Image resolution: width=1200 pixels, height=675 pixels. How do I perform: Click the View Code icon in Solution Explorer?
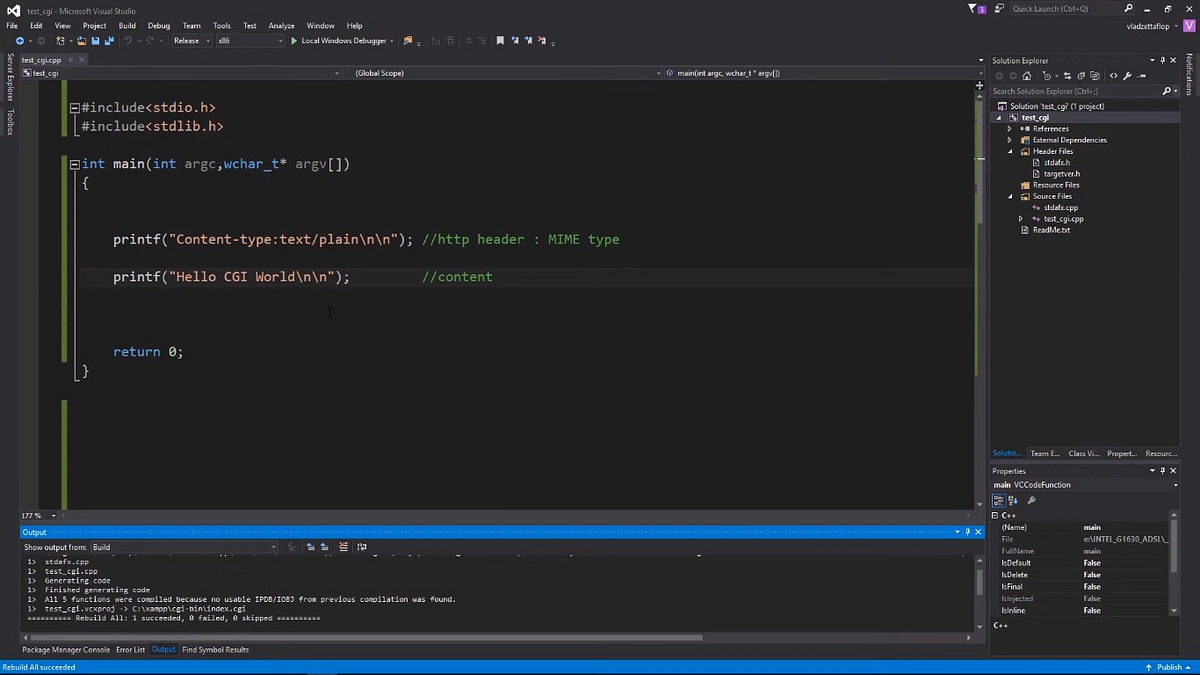[x=1113, y=76]
